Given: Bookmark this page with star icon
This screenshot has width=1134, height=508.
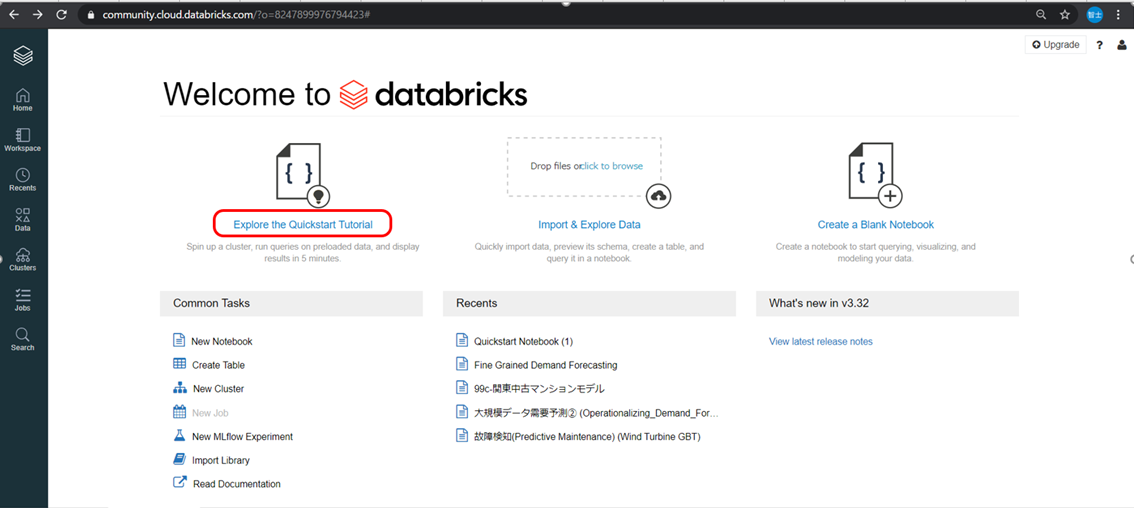Looking at the screenshot, I should [1065, 14].
